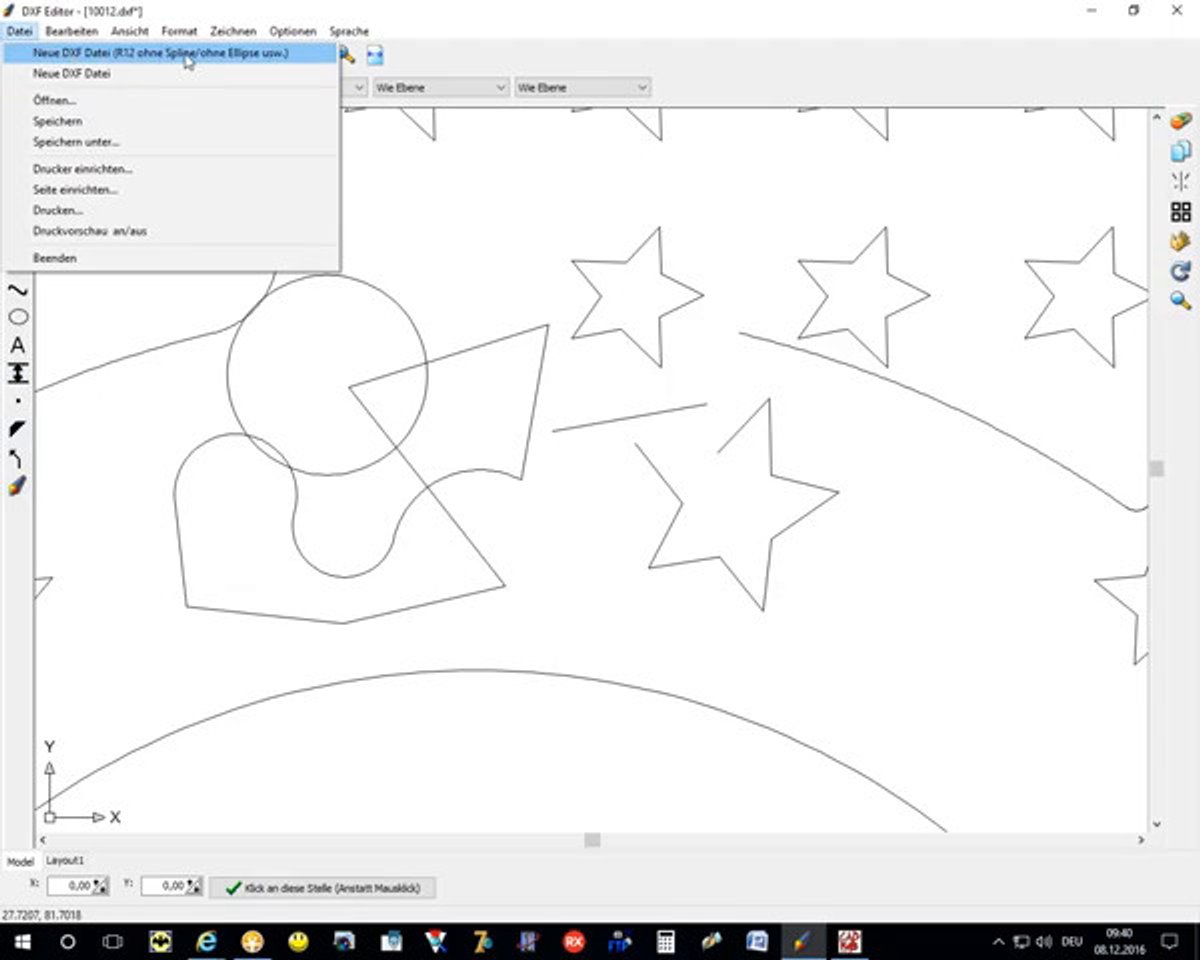The width and height of the screenshot is (1200, 960).
Task: Click the Copy objects icon in right sidebar
Action: (1180, 153)
